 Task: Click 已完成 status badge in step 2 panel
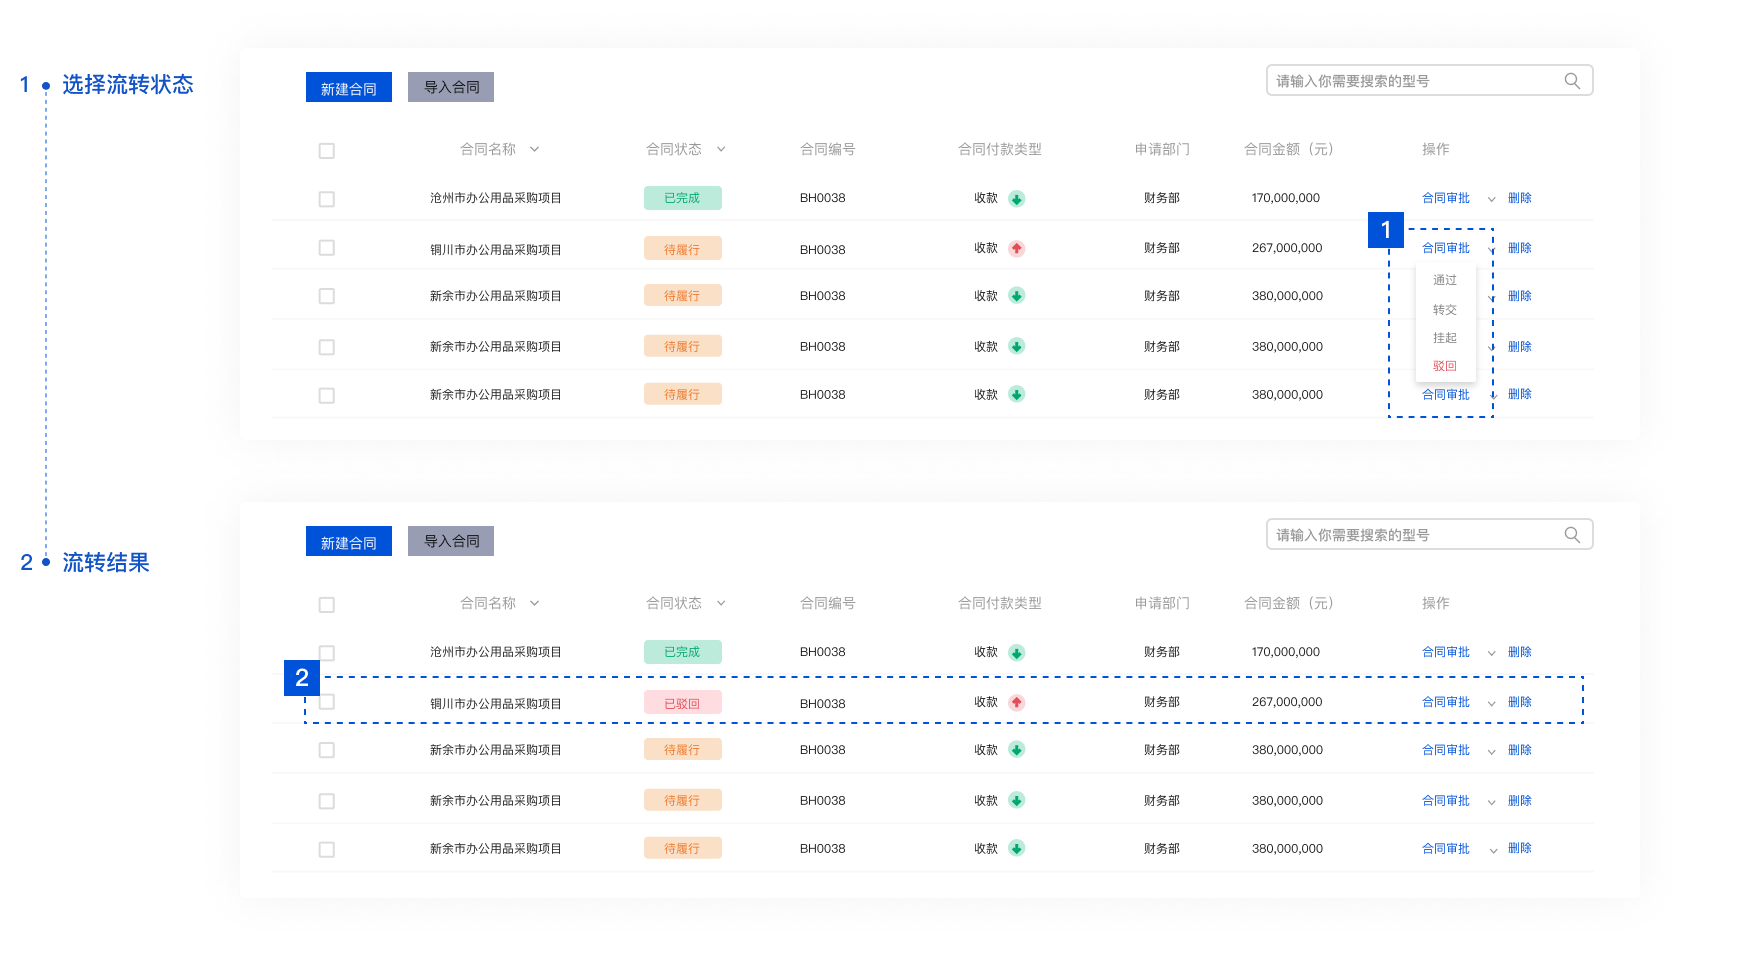682,652
